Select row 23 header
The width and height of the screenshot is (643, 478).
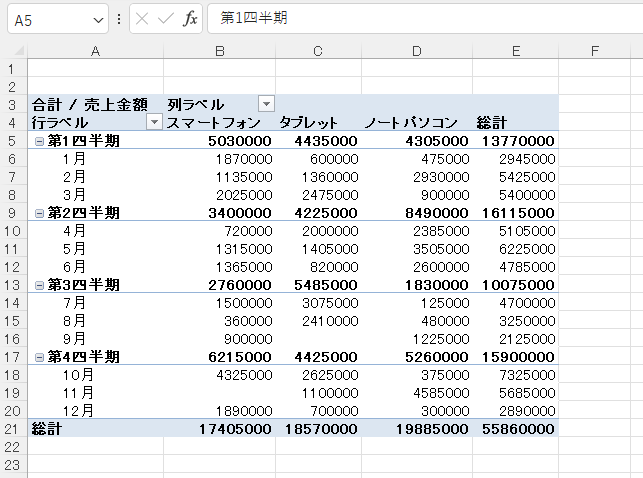[x=12, y=465]
